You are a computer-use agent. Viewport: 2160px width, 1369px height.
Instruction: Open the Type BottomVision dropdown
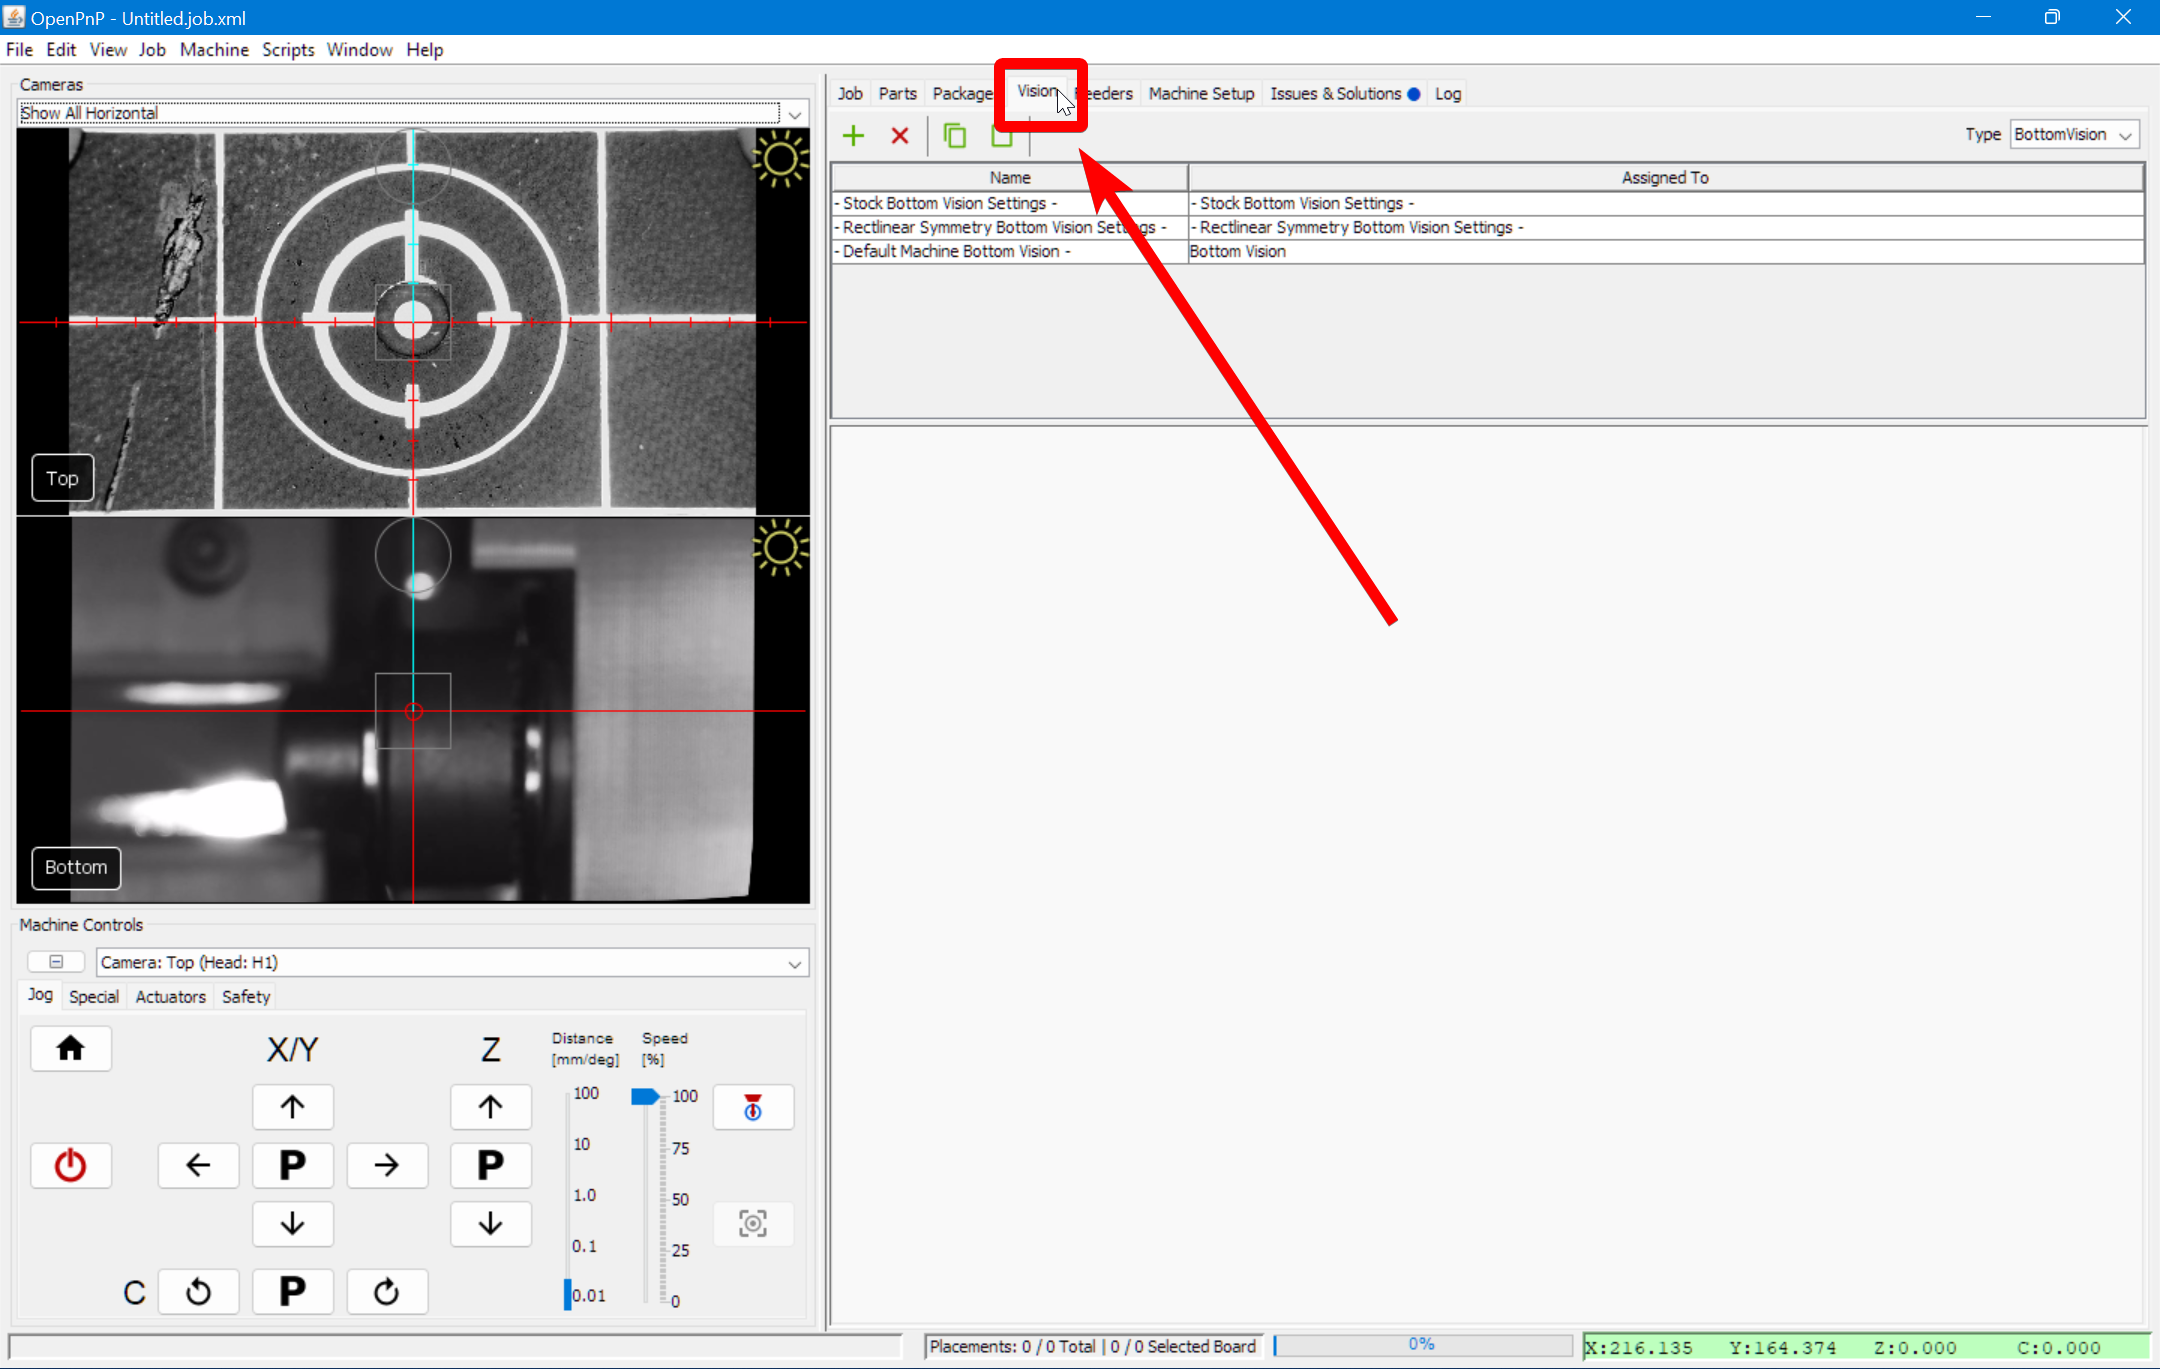pos(2074,135)
